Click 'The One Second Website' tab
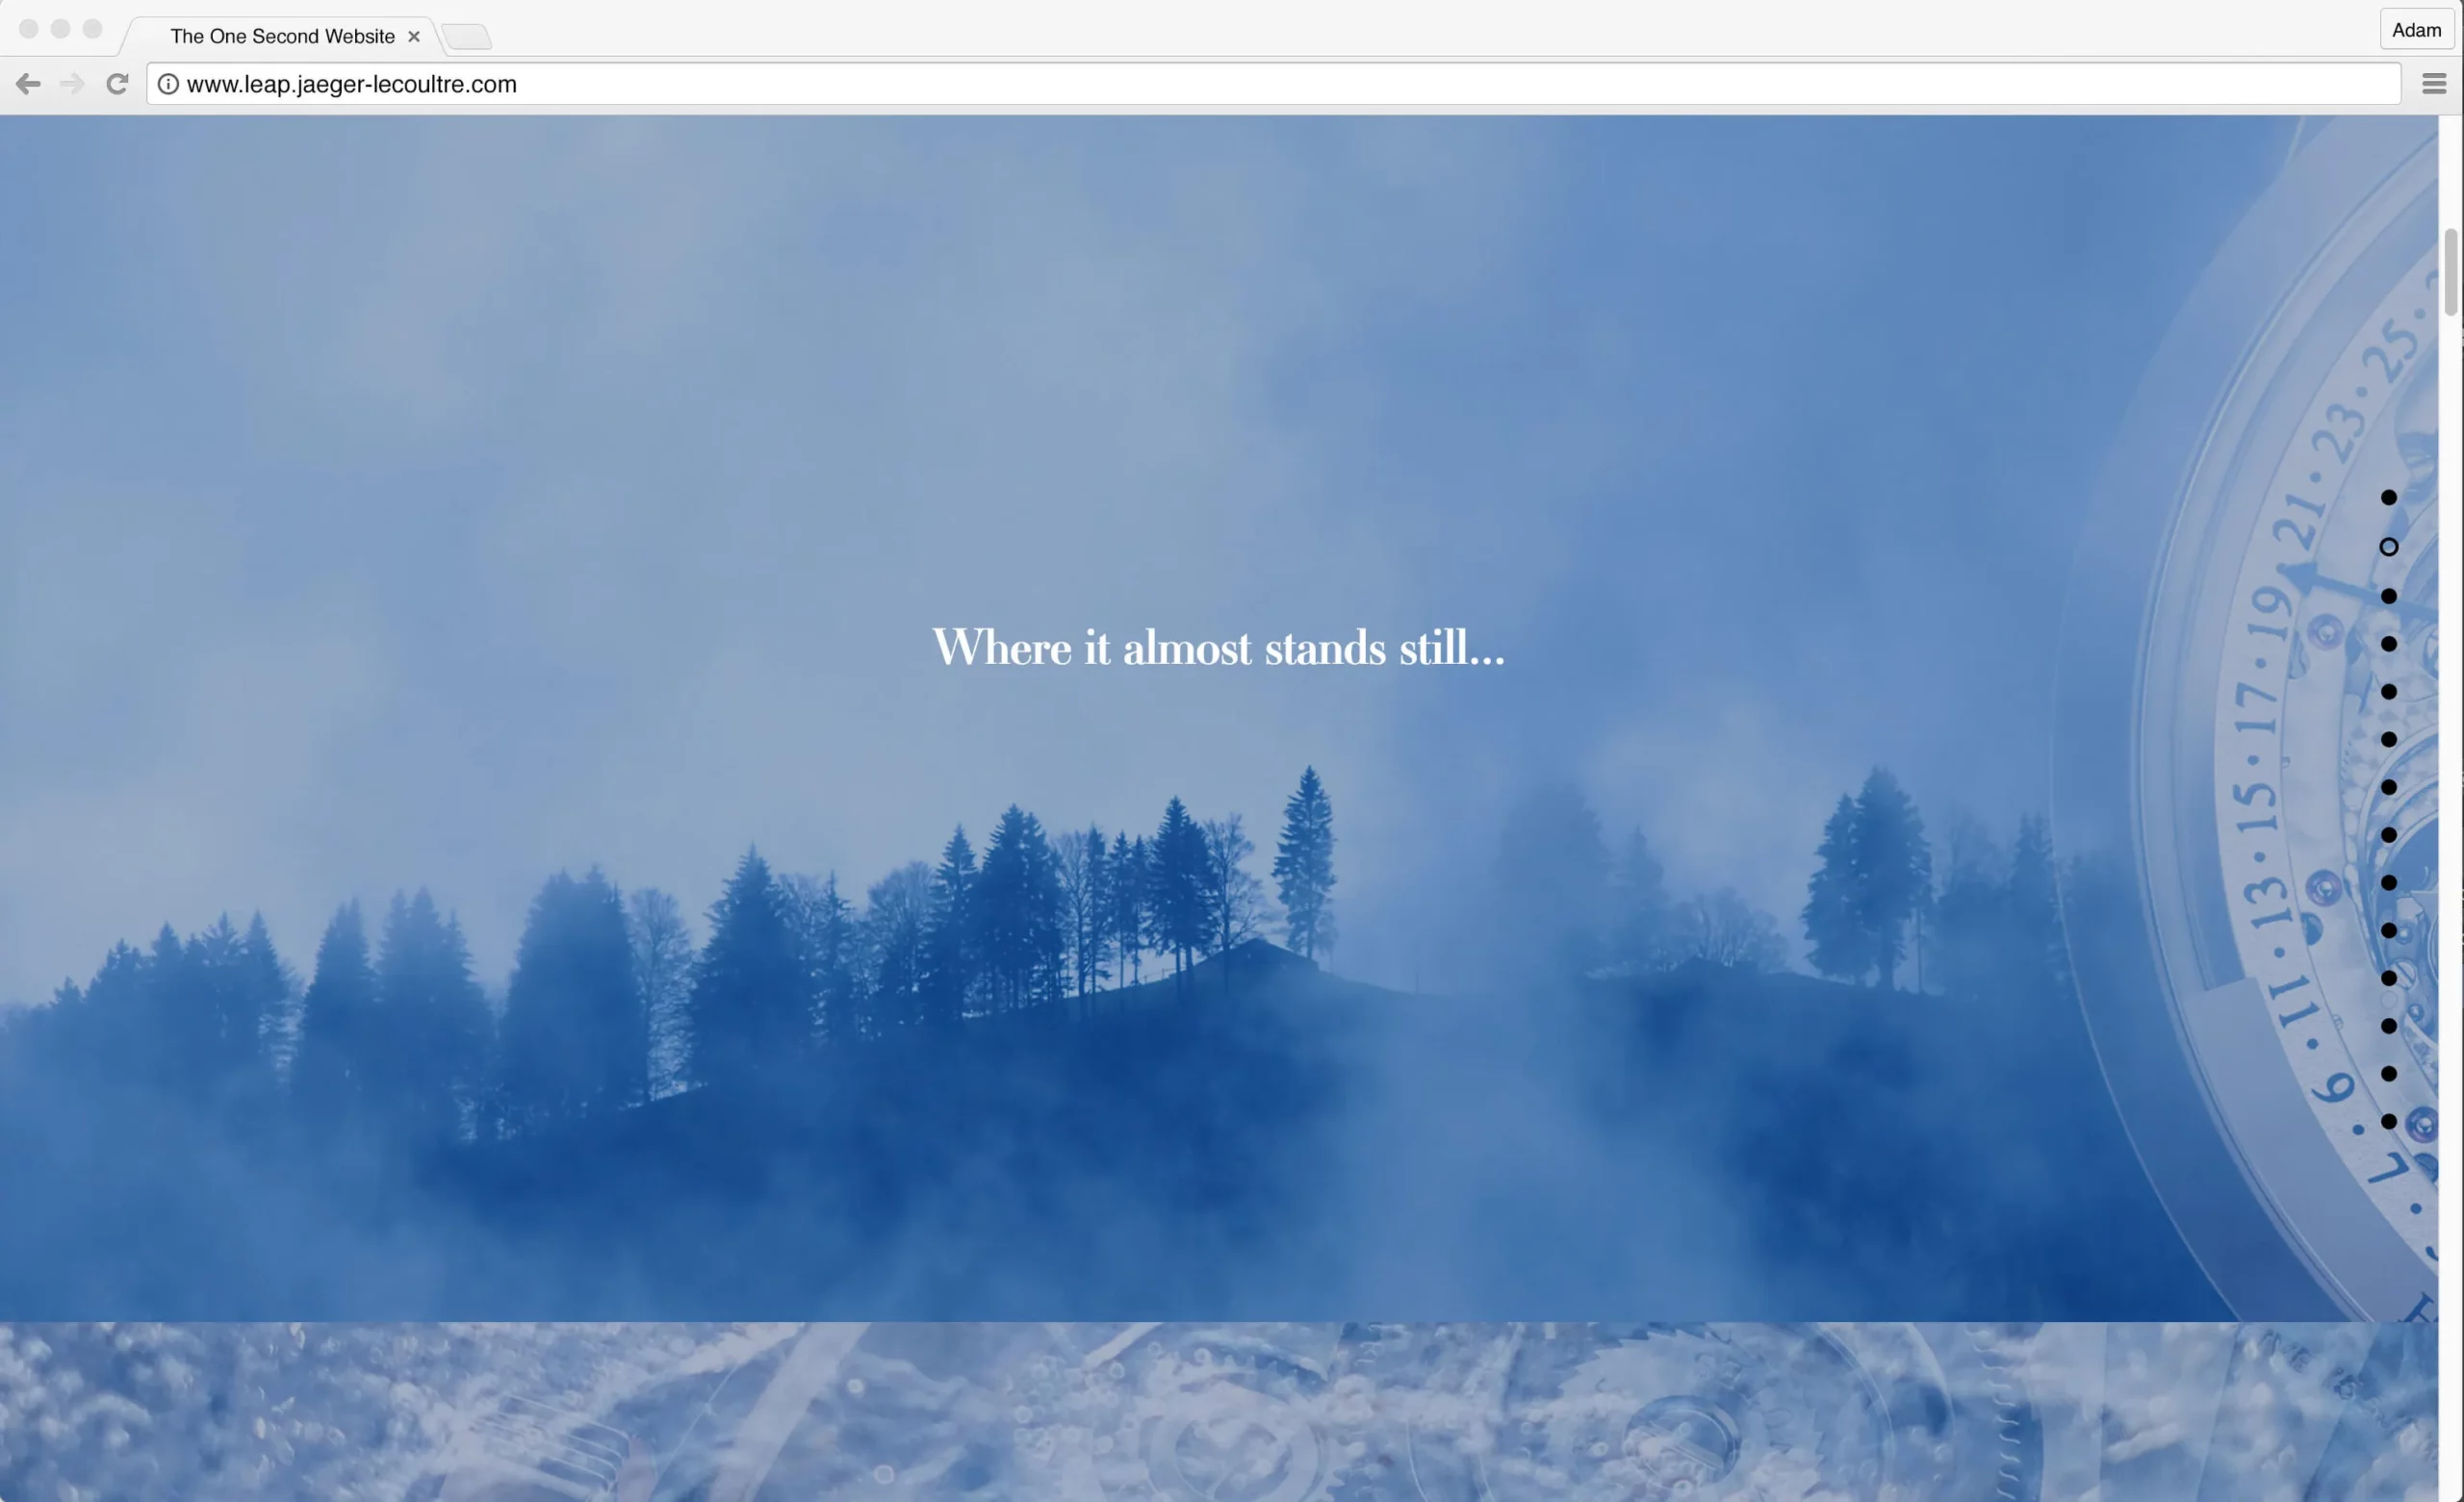The height and width of the screenshot is (1502, 2464). coord(282,34)
